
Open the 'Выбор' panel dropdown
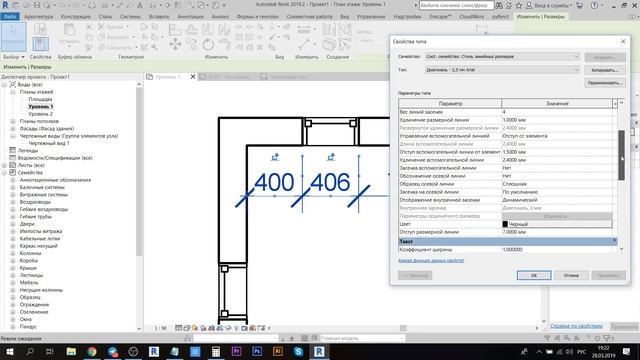14,57
